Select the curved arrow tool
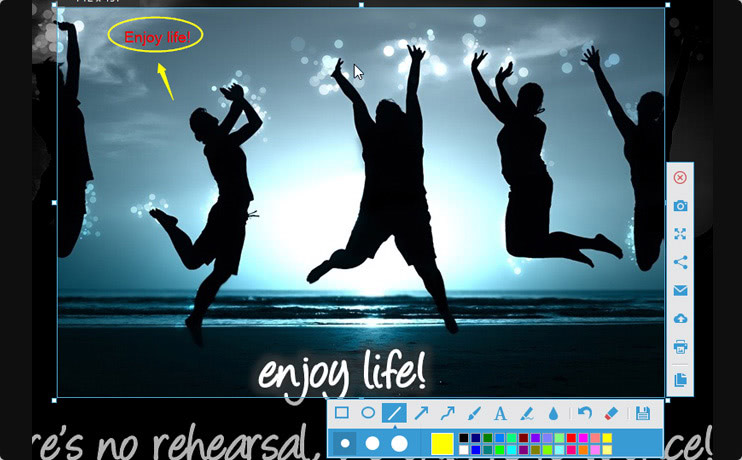Viewport: 742px width, 460px height. click(447, 413)
